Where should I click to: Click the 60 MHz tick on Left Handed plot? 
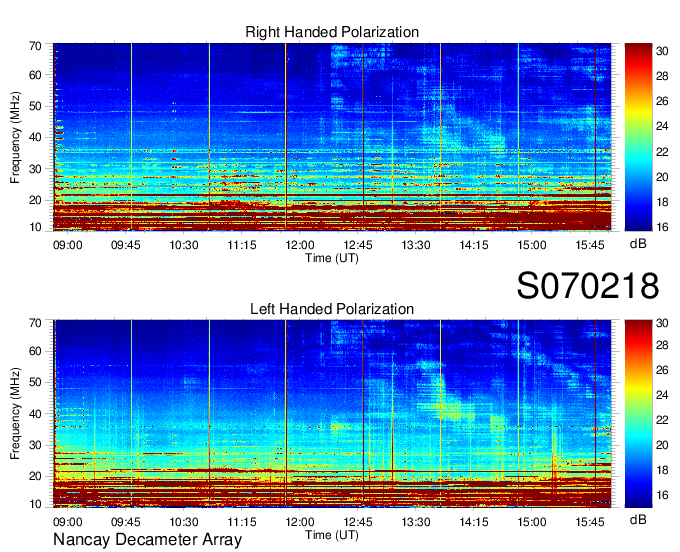pos(36,351)
